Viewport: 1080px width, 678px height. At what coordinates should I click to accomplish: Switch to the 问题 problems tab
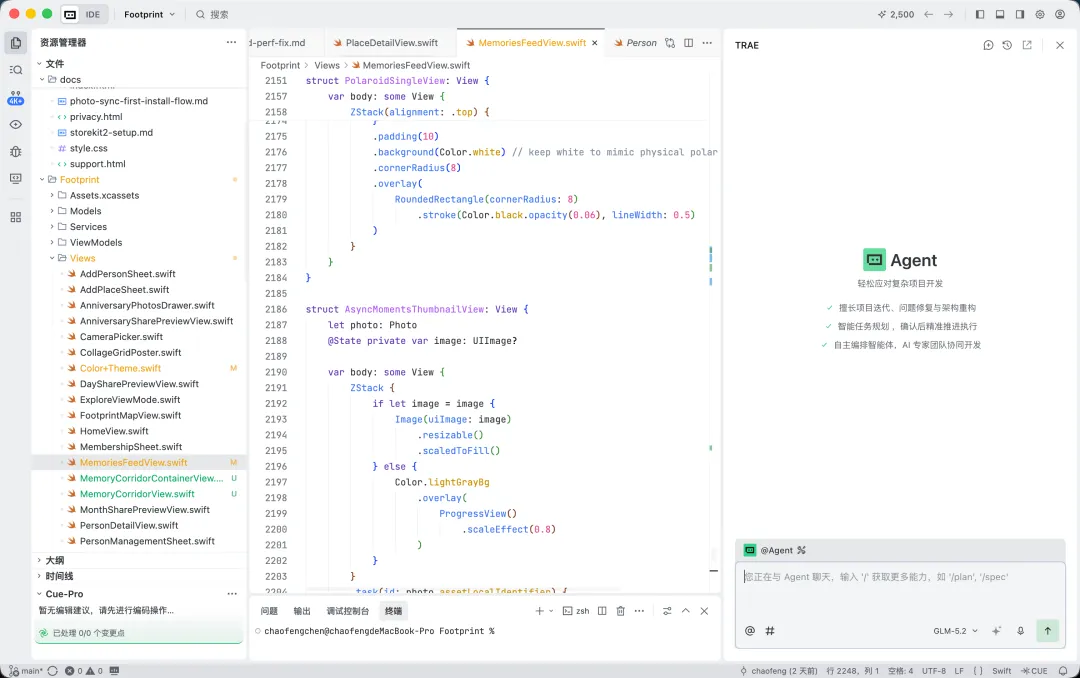(x=269, y=611)
